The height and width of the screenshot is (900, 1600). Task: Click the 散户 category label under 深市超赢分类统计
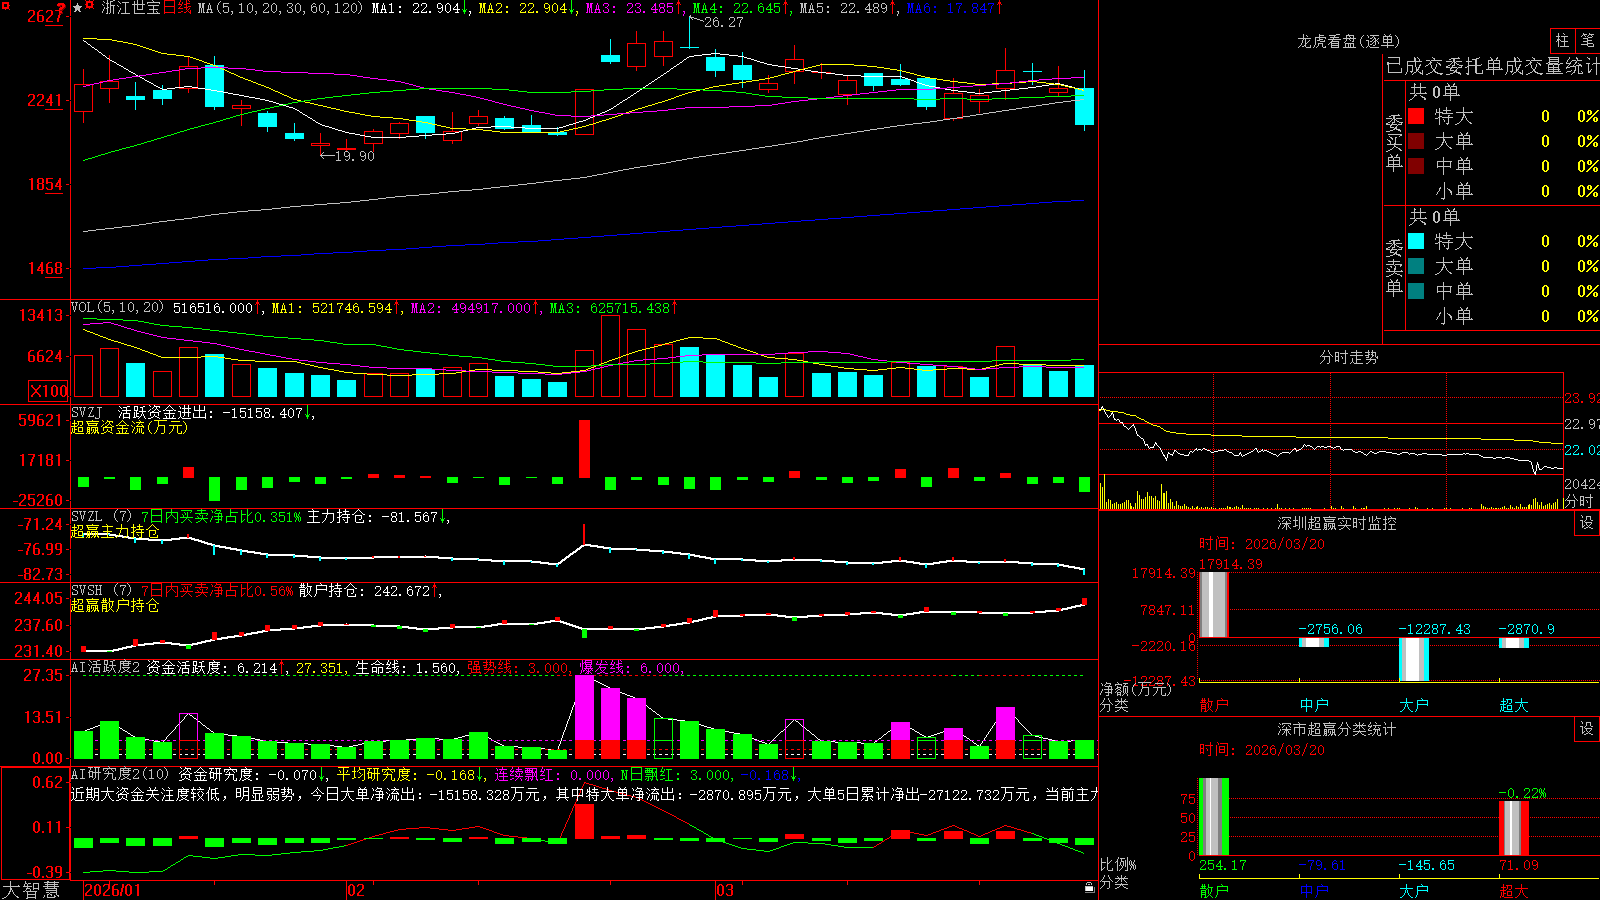pyautogui.click(x=1213, y=890)
